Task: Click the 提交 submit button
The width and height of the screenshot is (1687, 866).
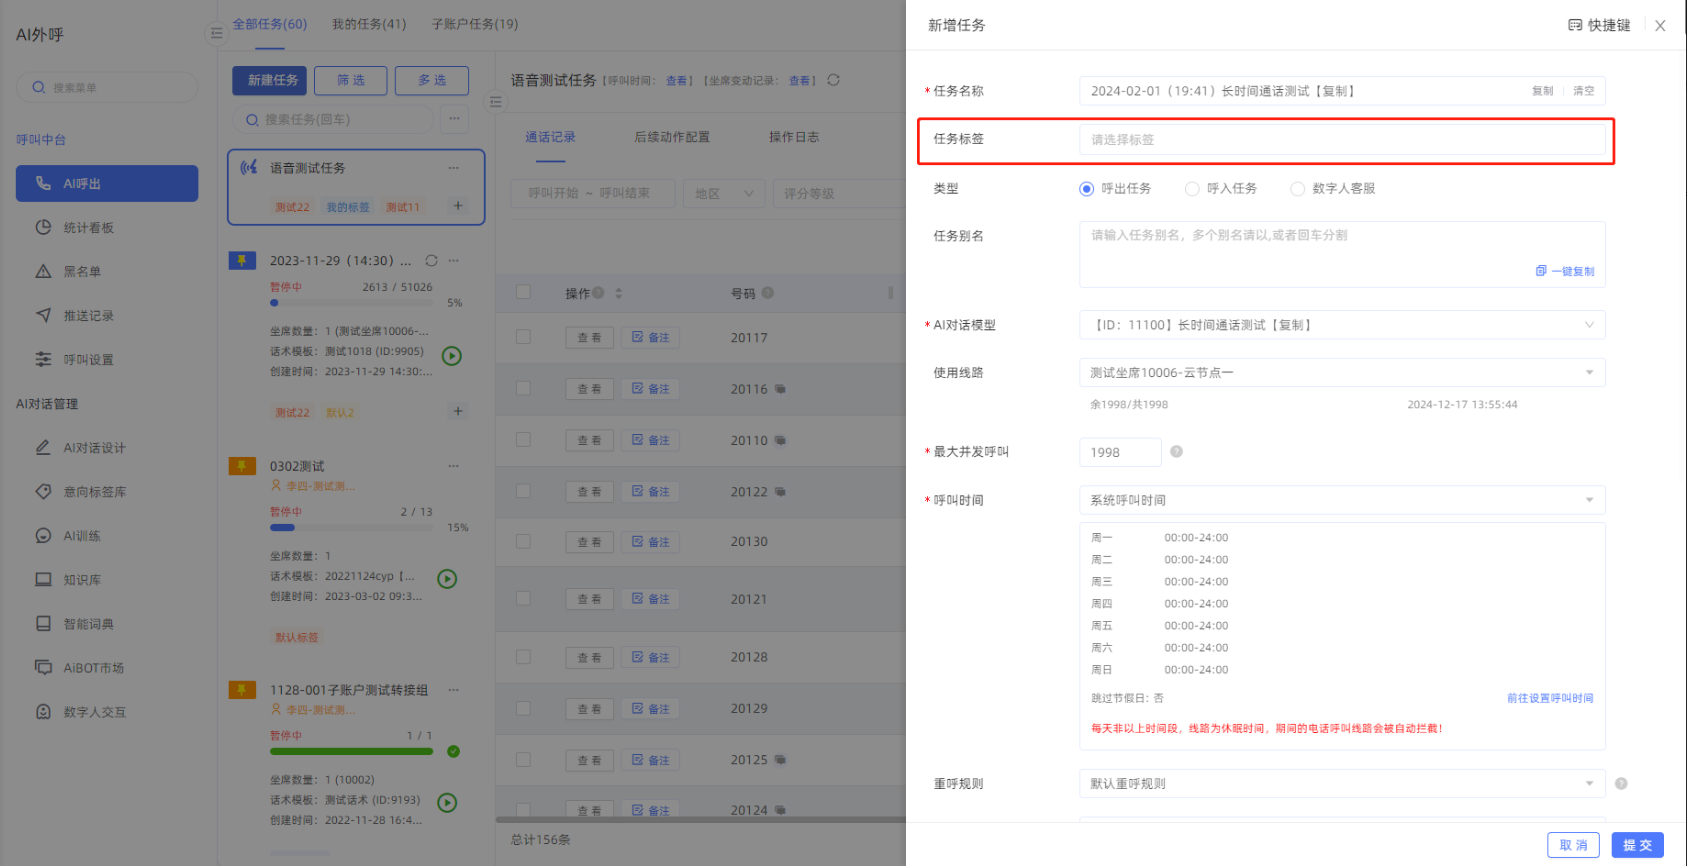Action: pos(1637,845)
